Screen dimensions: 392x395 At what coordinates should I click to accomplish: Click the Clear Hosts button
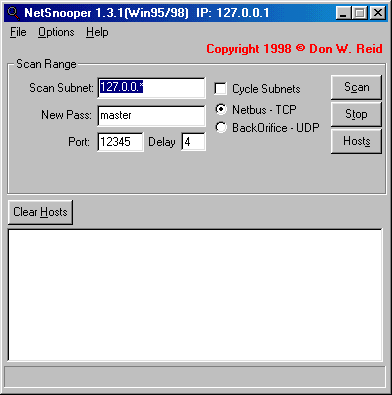pyautogui.click(x=40, y=212)
